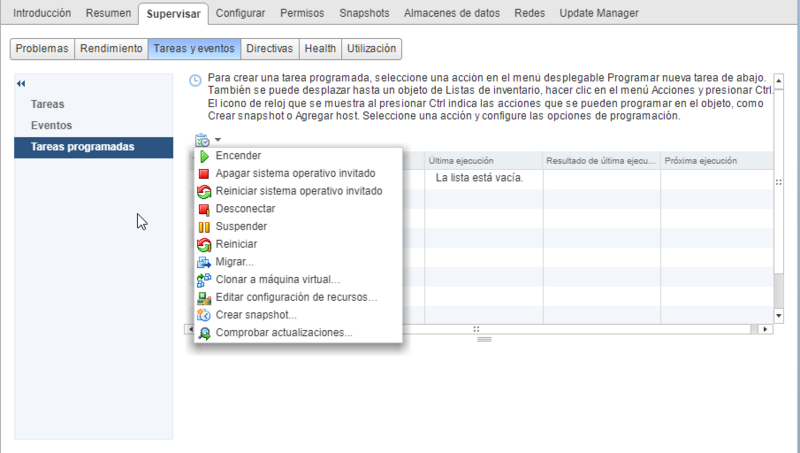The width and height of the screenshot is (800, 453).
Task: Click the Crear snapshot icon
Action: click(x=204, y=315)
